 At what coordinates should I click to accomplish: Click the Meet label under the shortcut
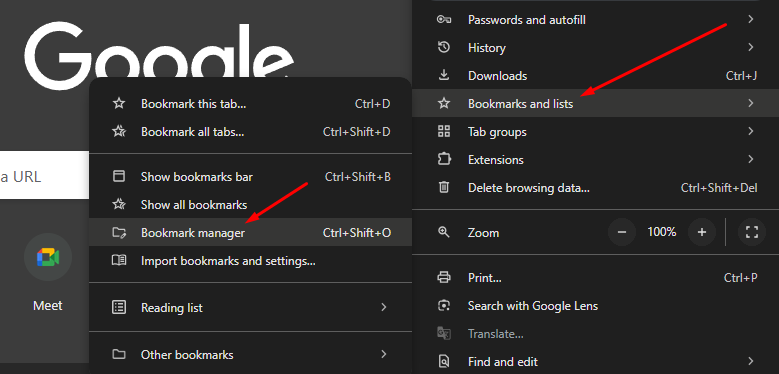click(x=48, y=305)
